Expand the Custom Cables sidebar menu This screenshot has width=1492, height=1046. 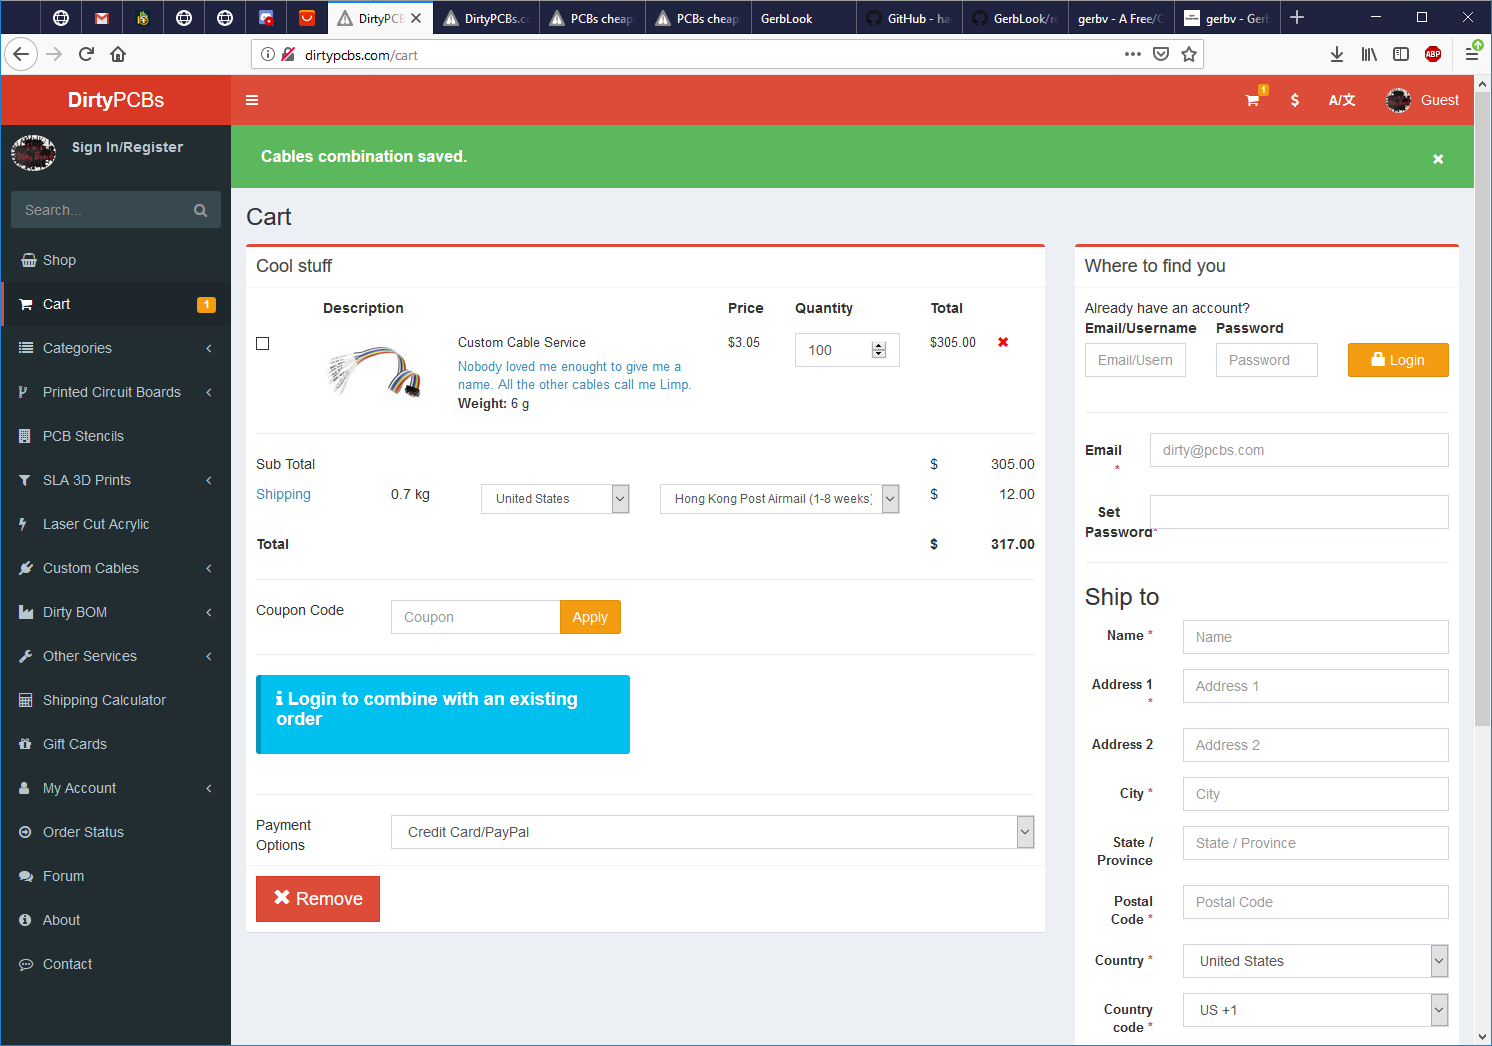pos(116,568)
